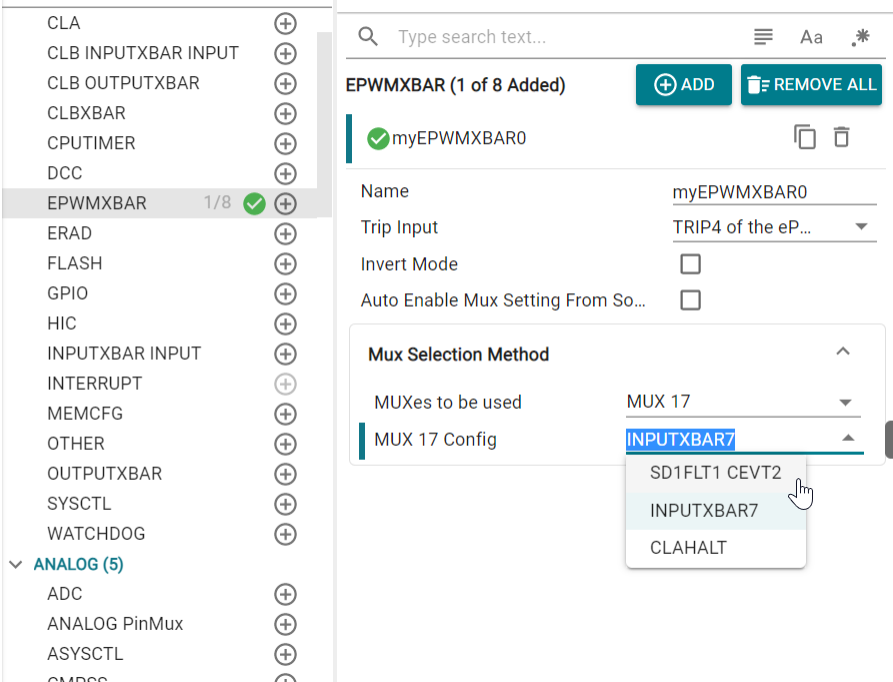Add an ADC instance via plus icon
Screen dimensions: 893x682
pyautogui.click(x=285, y=594)
